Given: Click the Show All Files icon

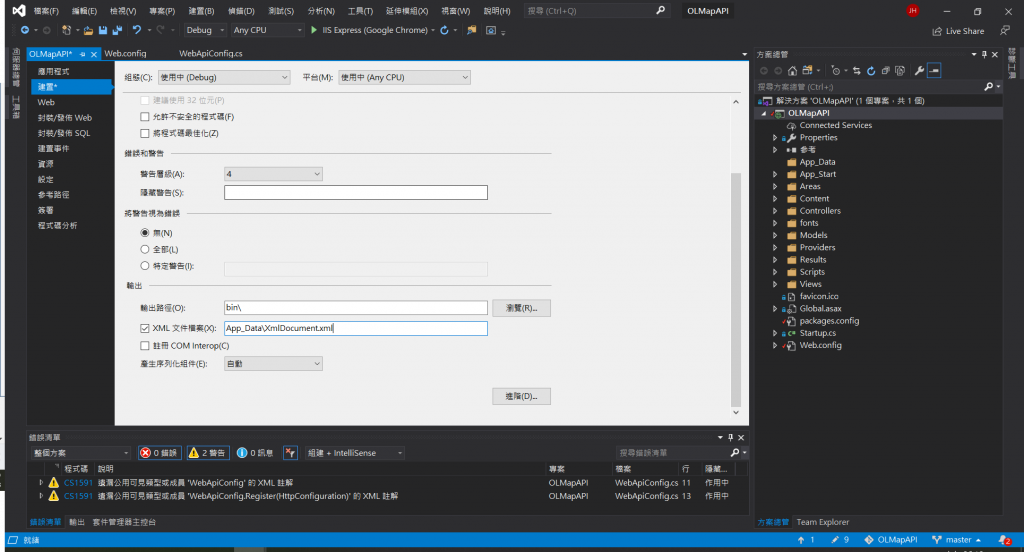Looking at the screenshot, I should point(900,71).
